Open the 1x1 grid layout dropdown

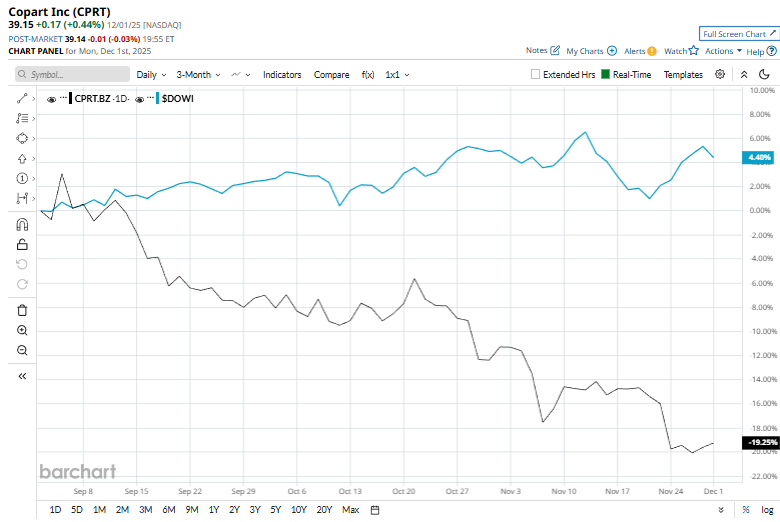[x=397, y=74]
